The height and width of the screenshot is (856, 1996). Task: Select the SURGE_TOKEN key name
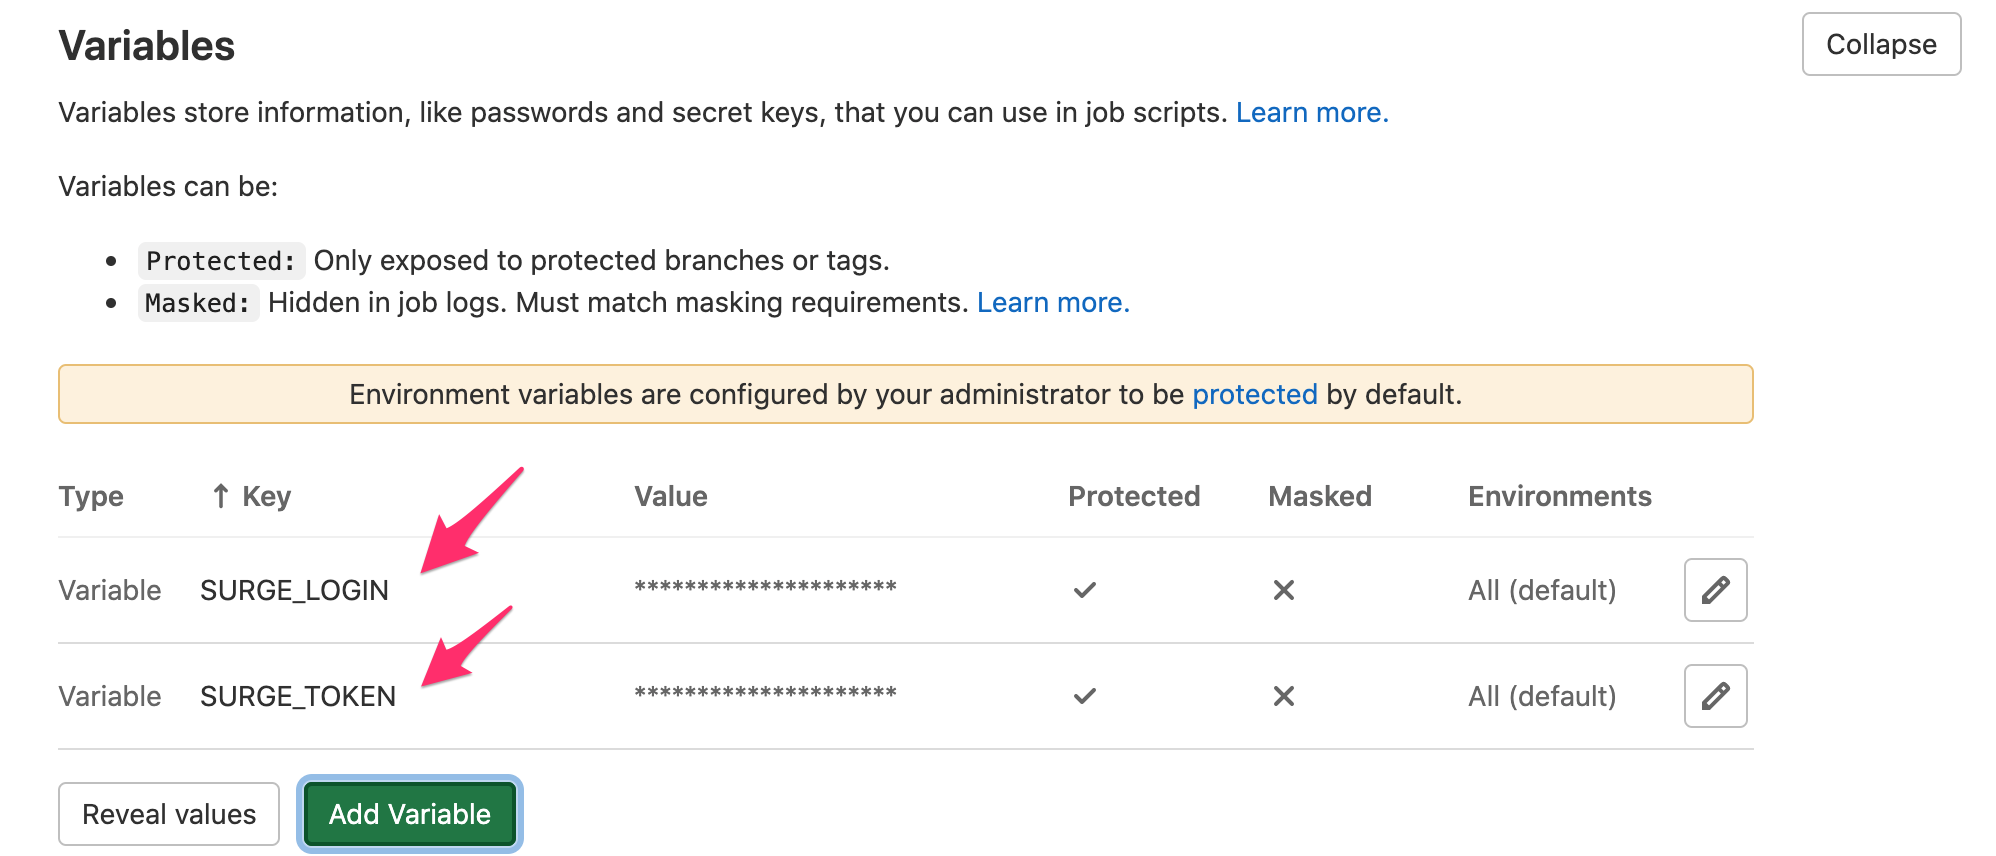298,696
